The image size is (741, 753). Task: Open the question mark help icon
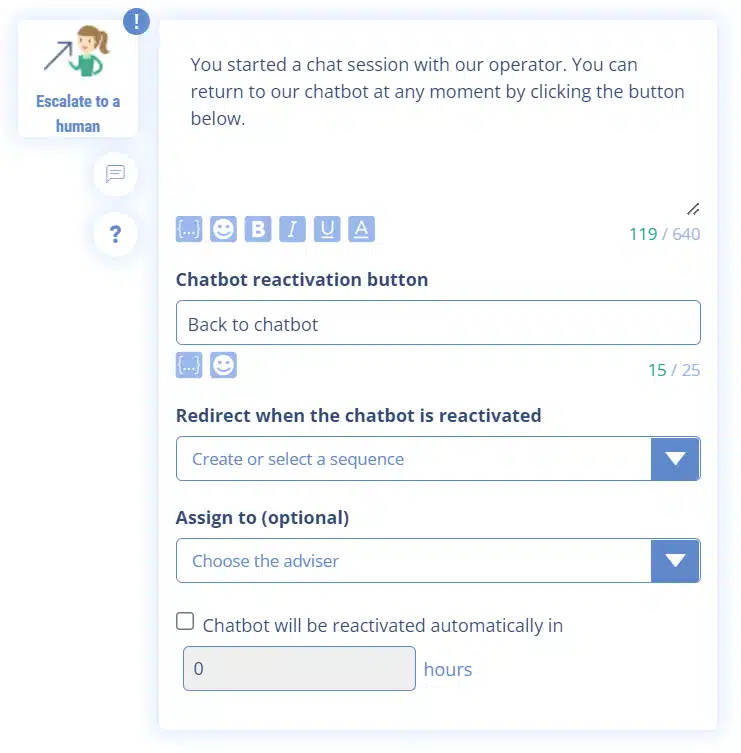115,235
